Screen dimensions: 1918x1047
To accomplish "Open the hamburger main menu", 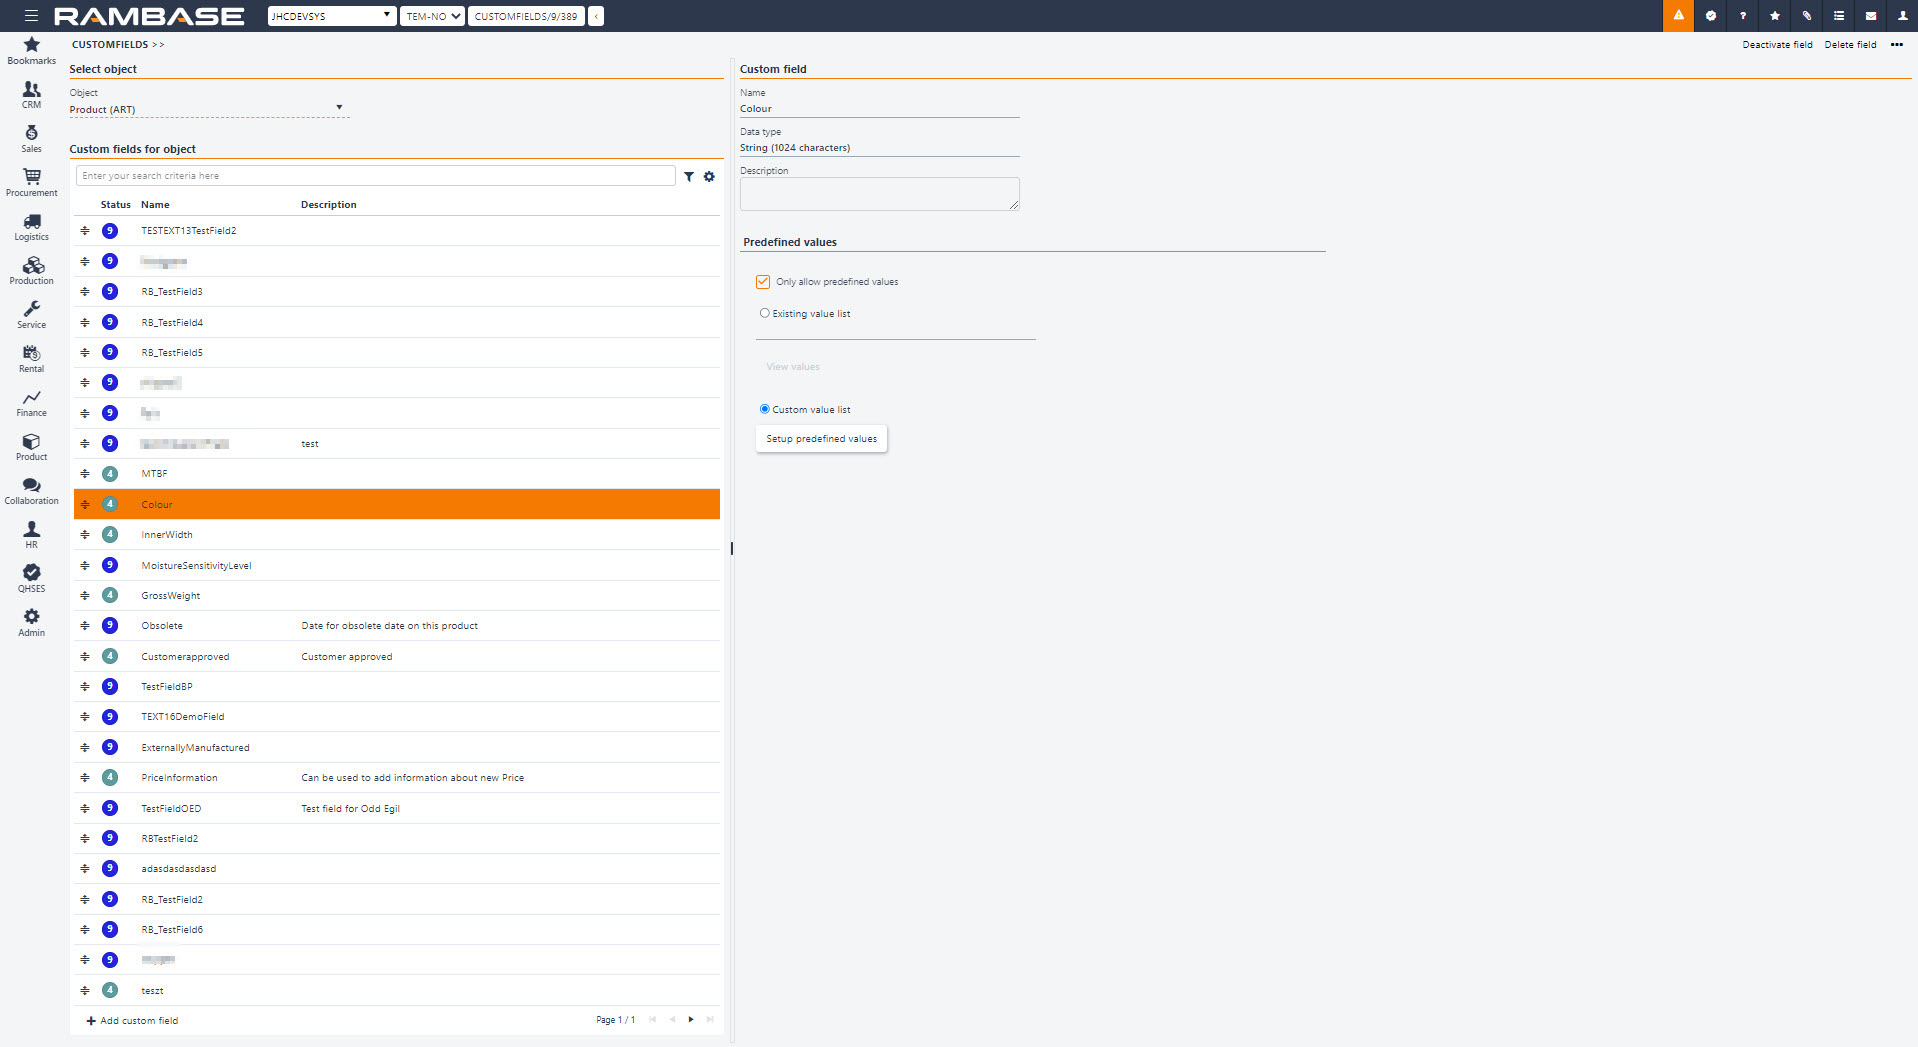I will [x=31, y=16].
